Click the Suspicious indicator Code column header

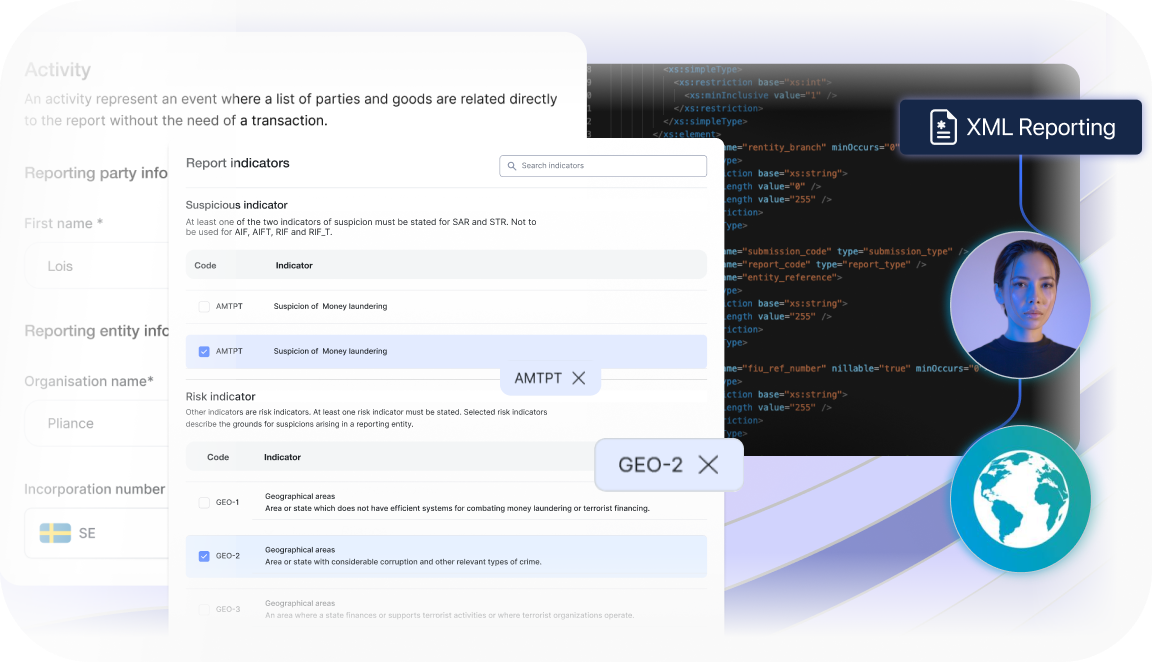tap(205, 265)
